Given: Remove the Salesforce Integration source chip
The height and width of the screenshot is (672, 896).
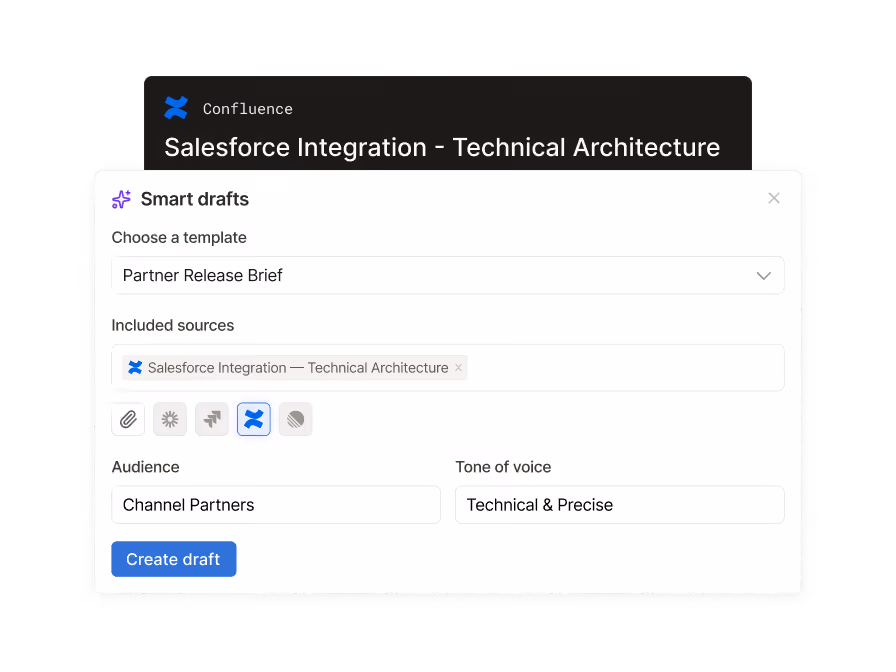Looking at the screenshot, I should tap(458, 368).
